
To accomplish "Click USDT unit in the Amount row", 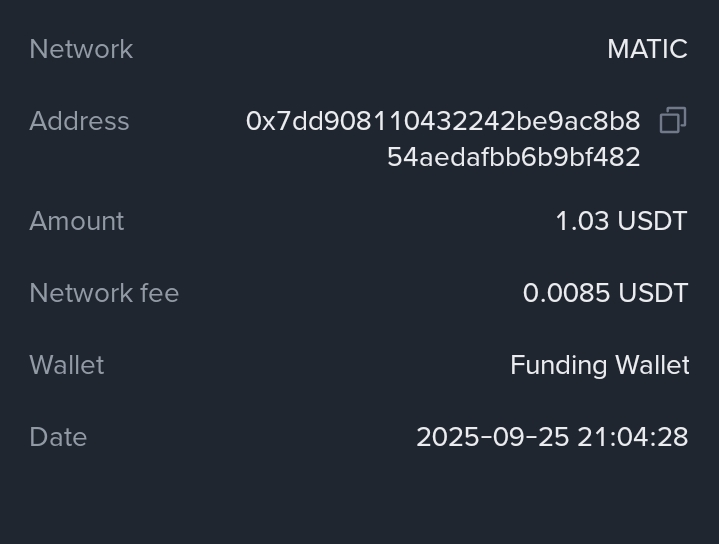I will pos(653,221).
